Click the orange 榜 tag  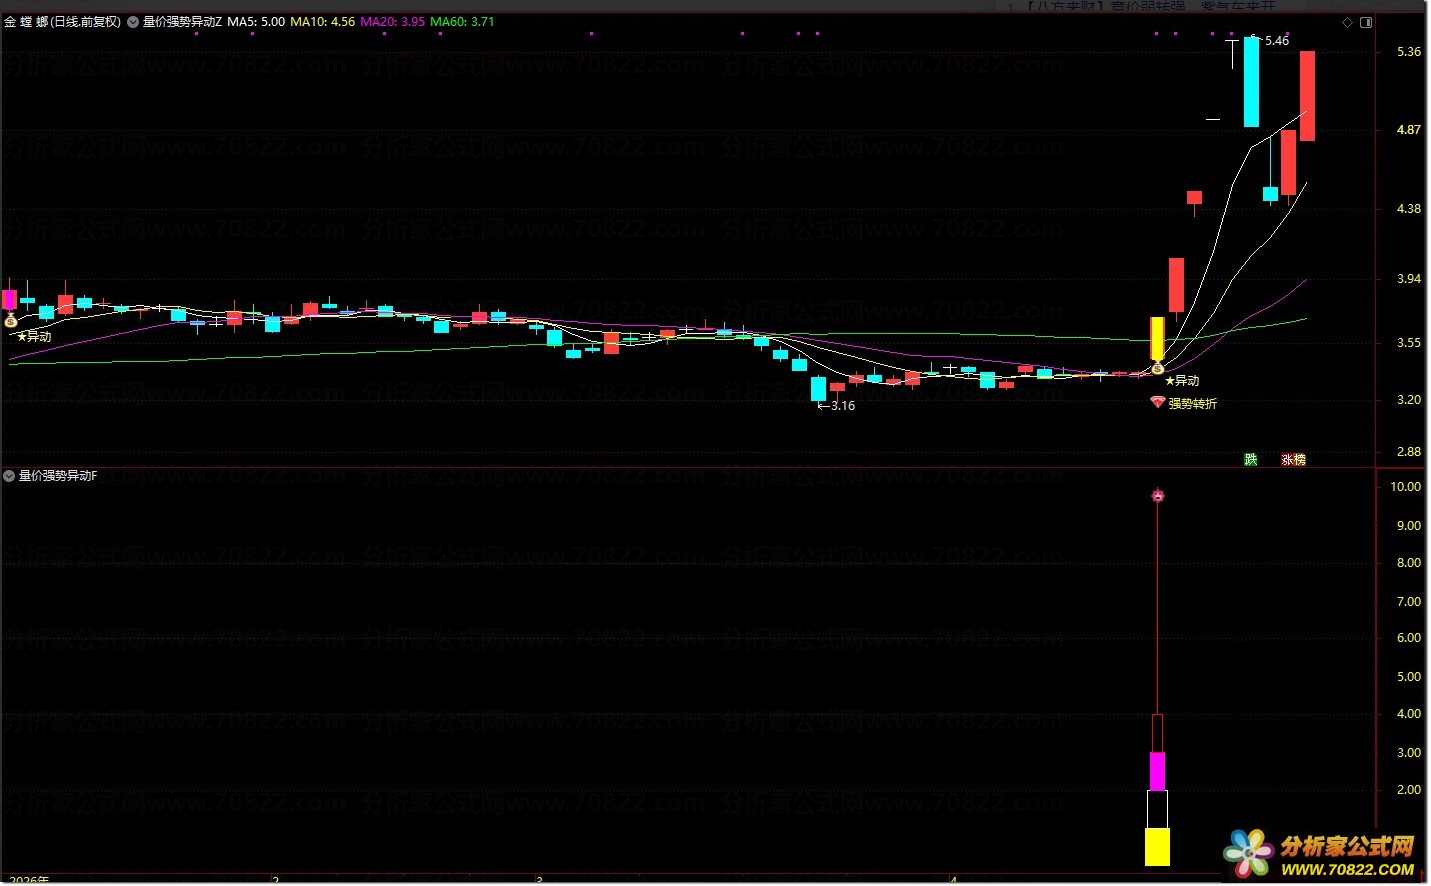[1300, 460]
